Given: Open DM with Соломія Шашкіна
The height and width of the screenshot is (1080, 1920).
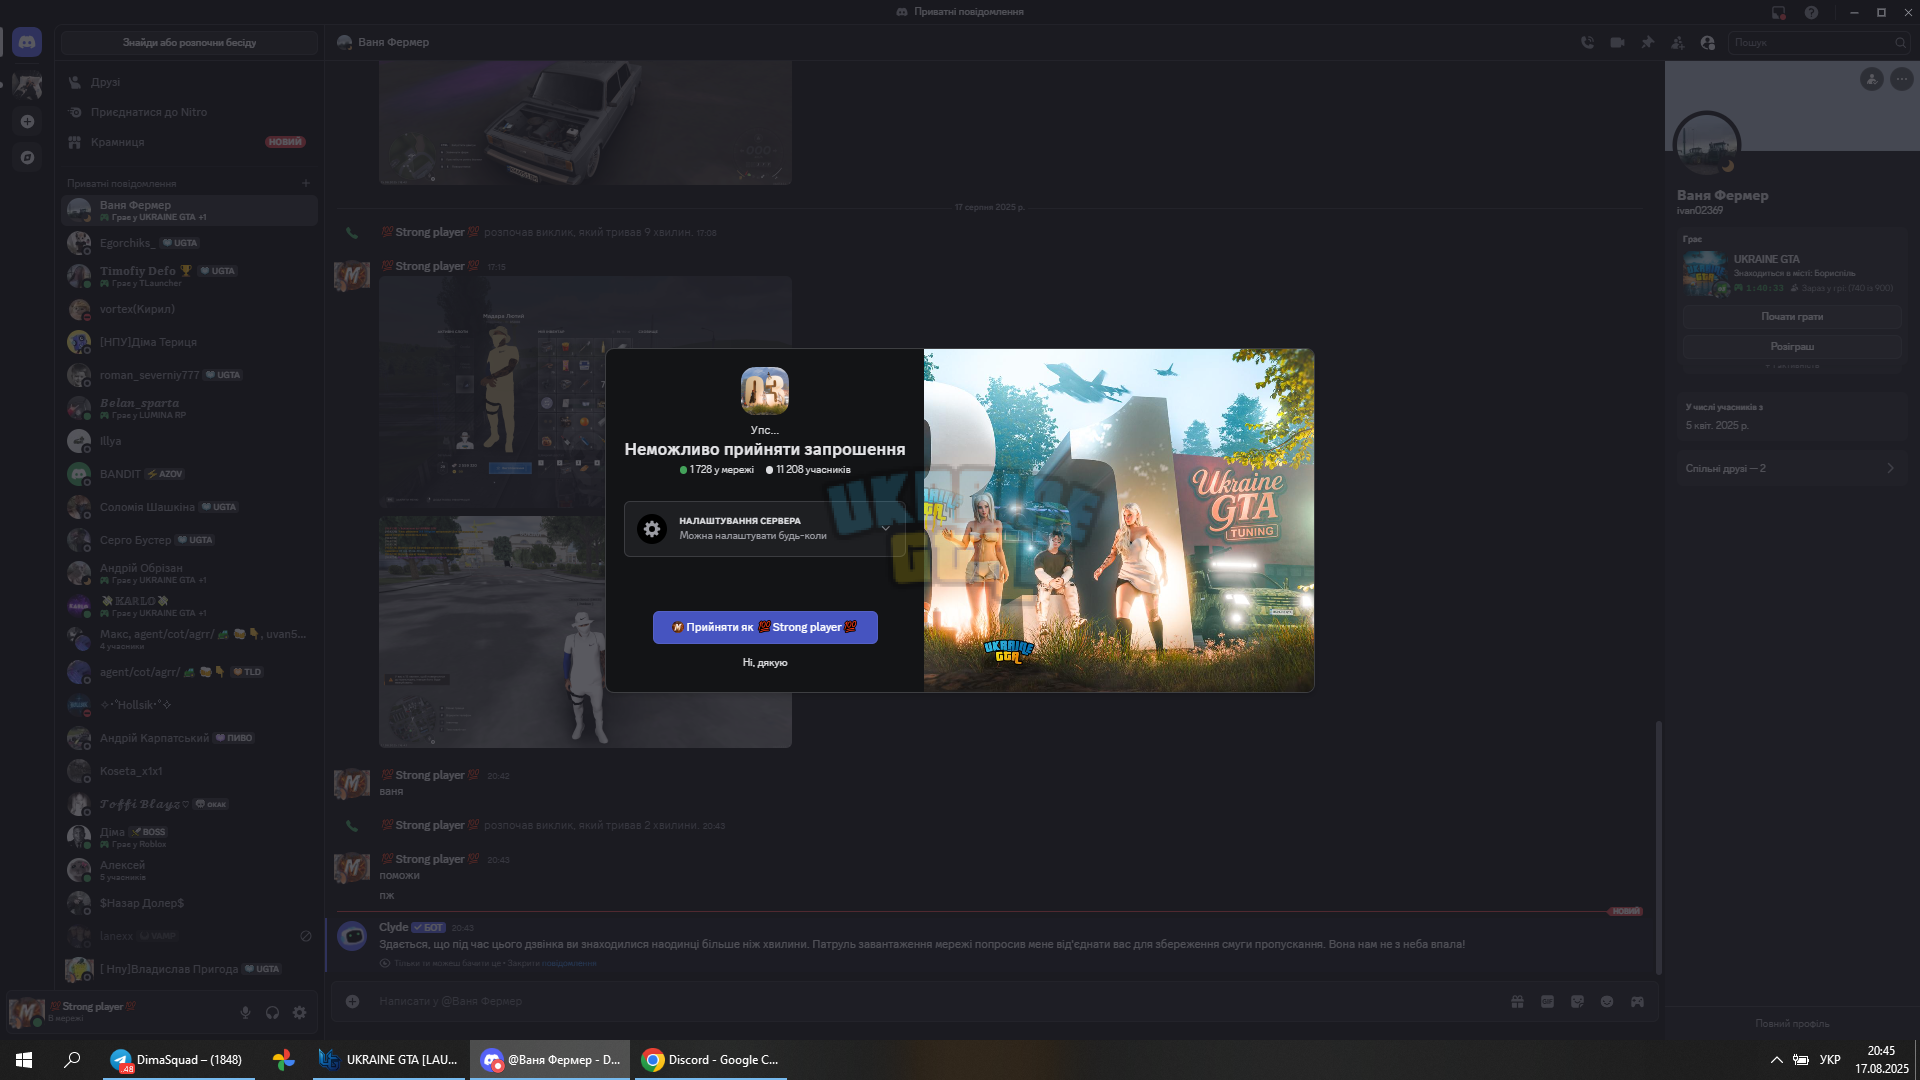Looking at the screenshot, I should coord(190,507).
